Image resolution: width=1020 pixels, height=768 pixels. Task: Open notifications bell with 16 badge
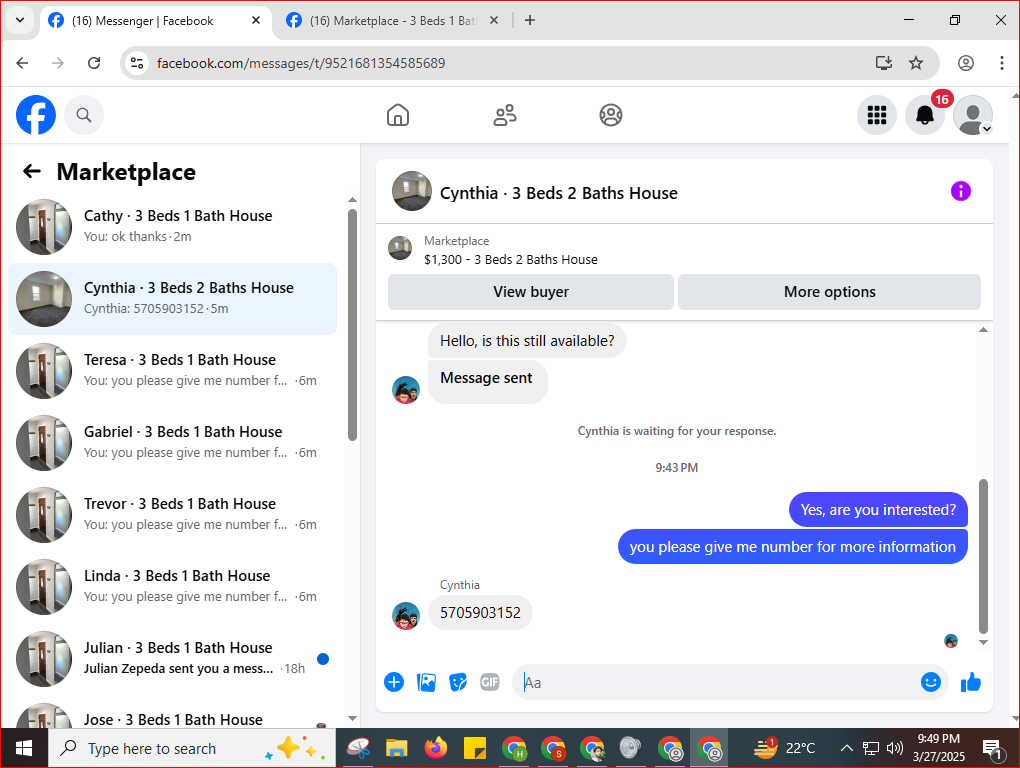[x=925, y=115]
